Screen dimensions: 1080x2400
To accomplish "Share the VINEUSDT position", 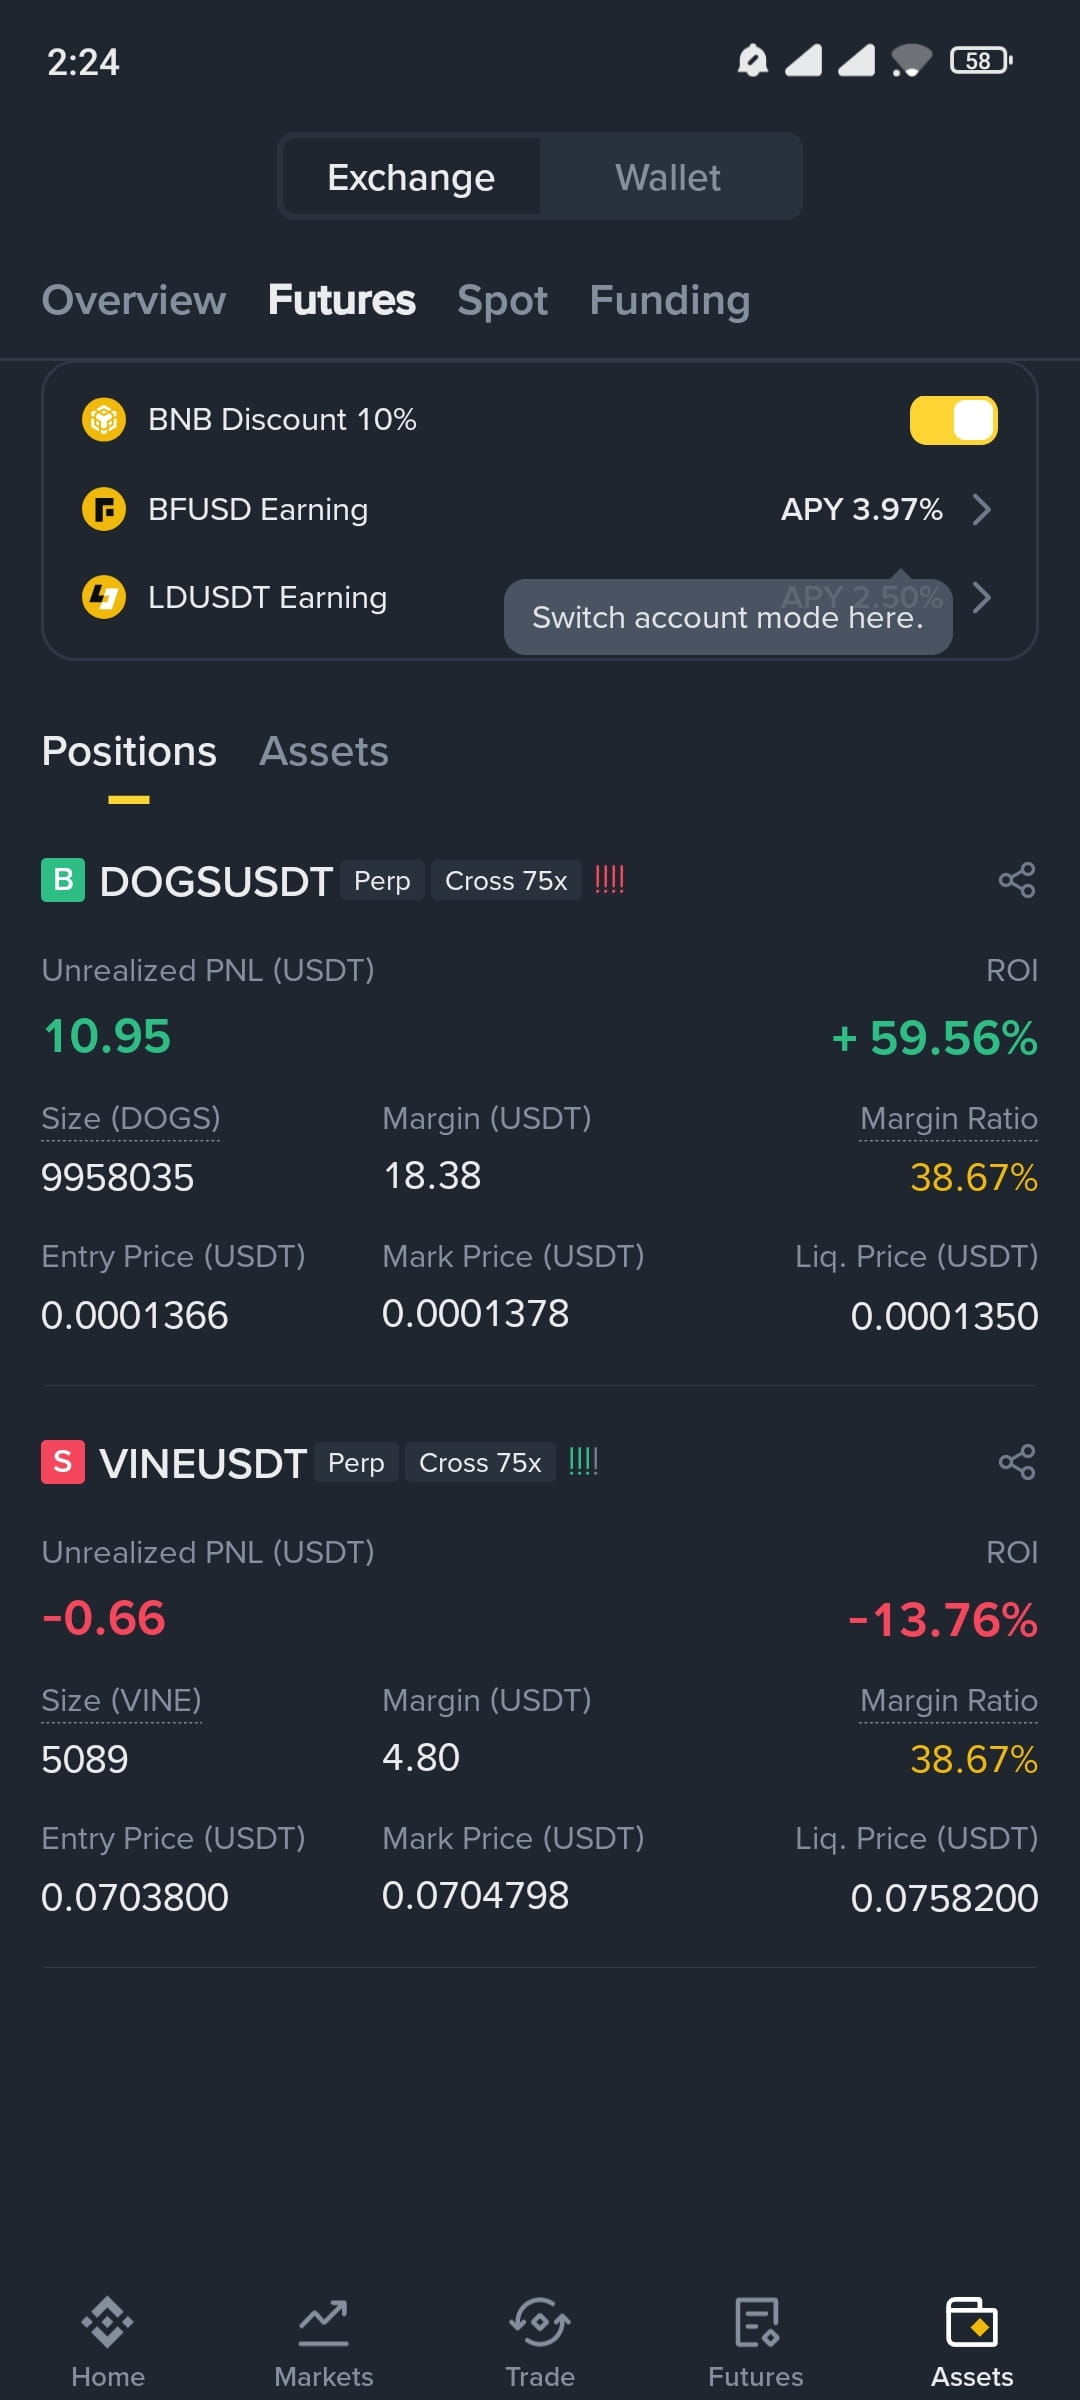I will tap(1017, 1462).
